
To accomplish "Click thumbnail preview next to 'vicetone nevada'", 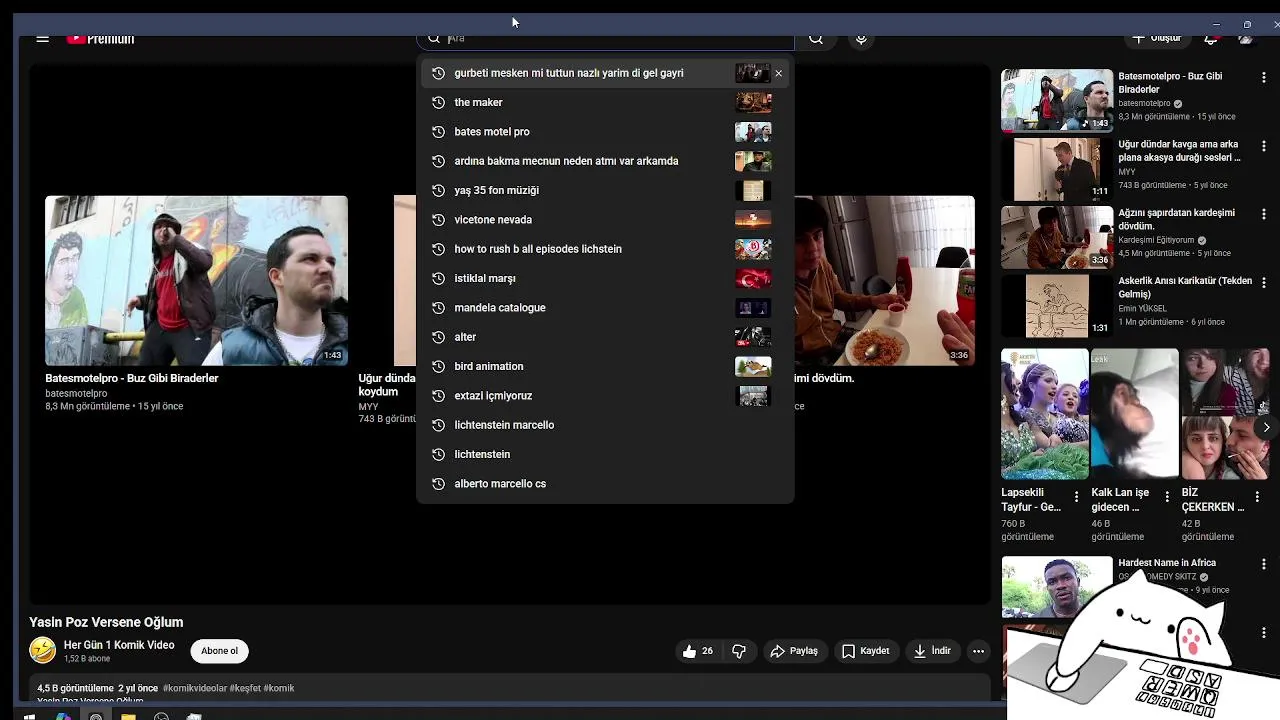I will pos(753,220).
